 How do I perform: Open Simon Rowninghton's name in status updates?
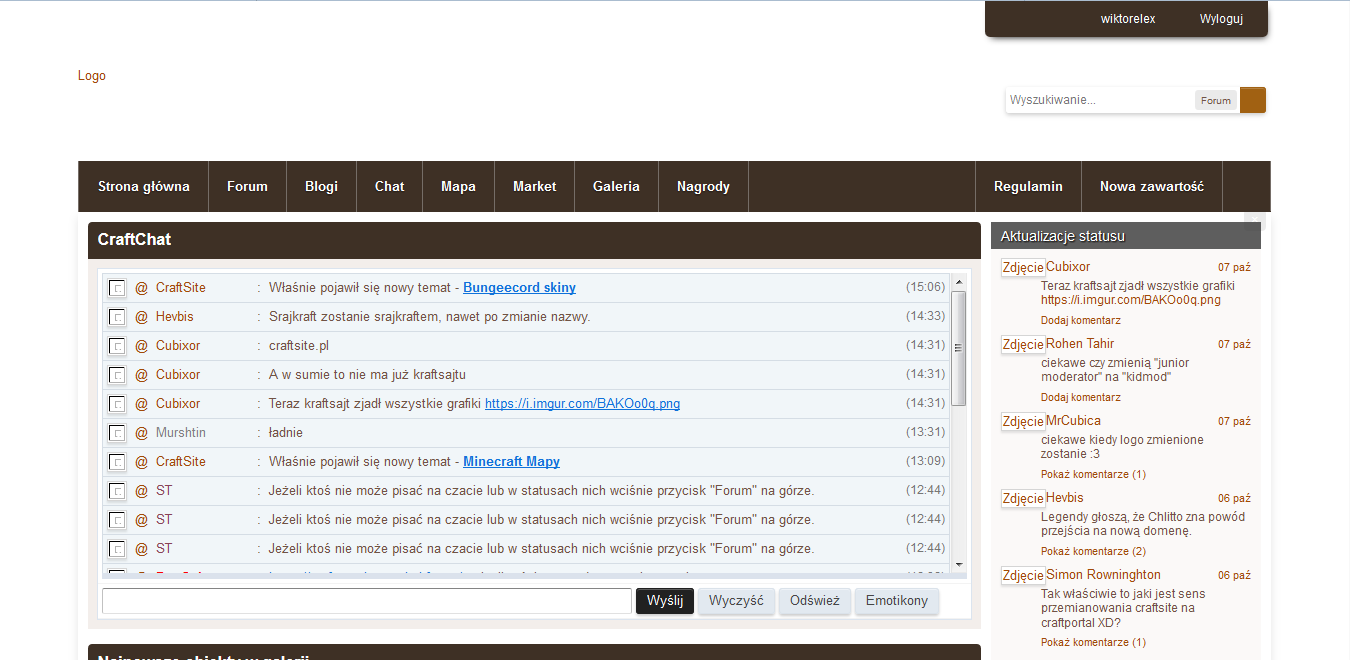click(x=1103, y=575)
